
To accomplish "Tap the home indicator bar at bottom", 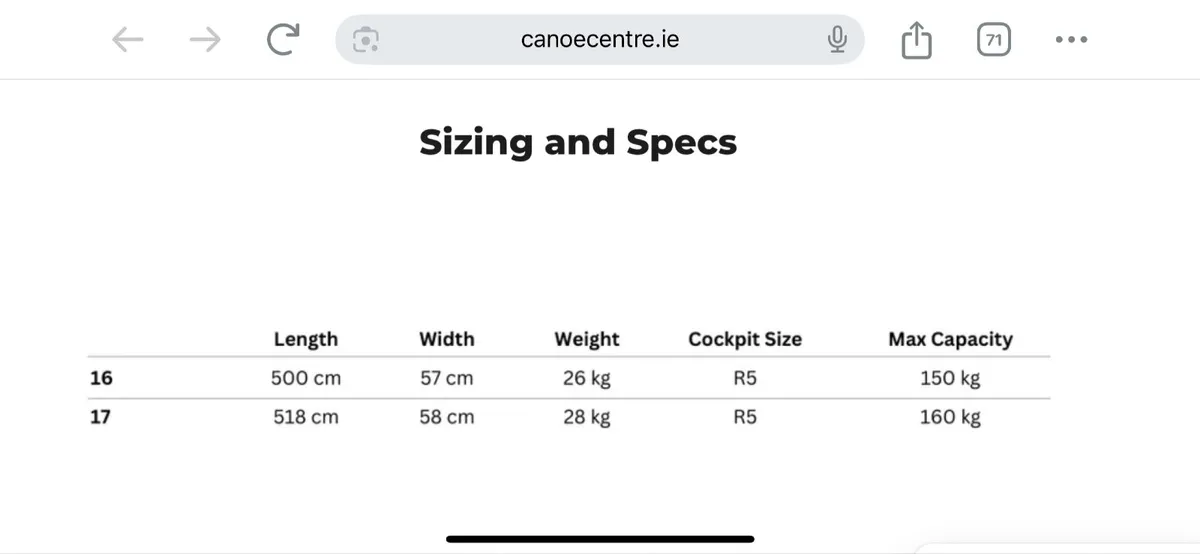I will [600, 539].
